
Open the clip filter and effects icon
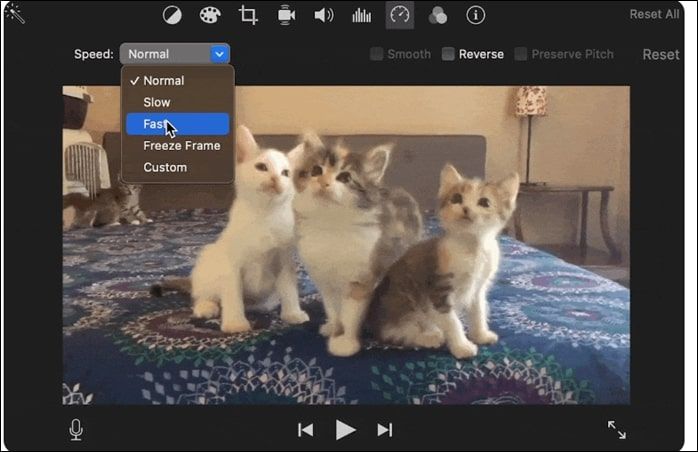pos(437,15)
